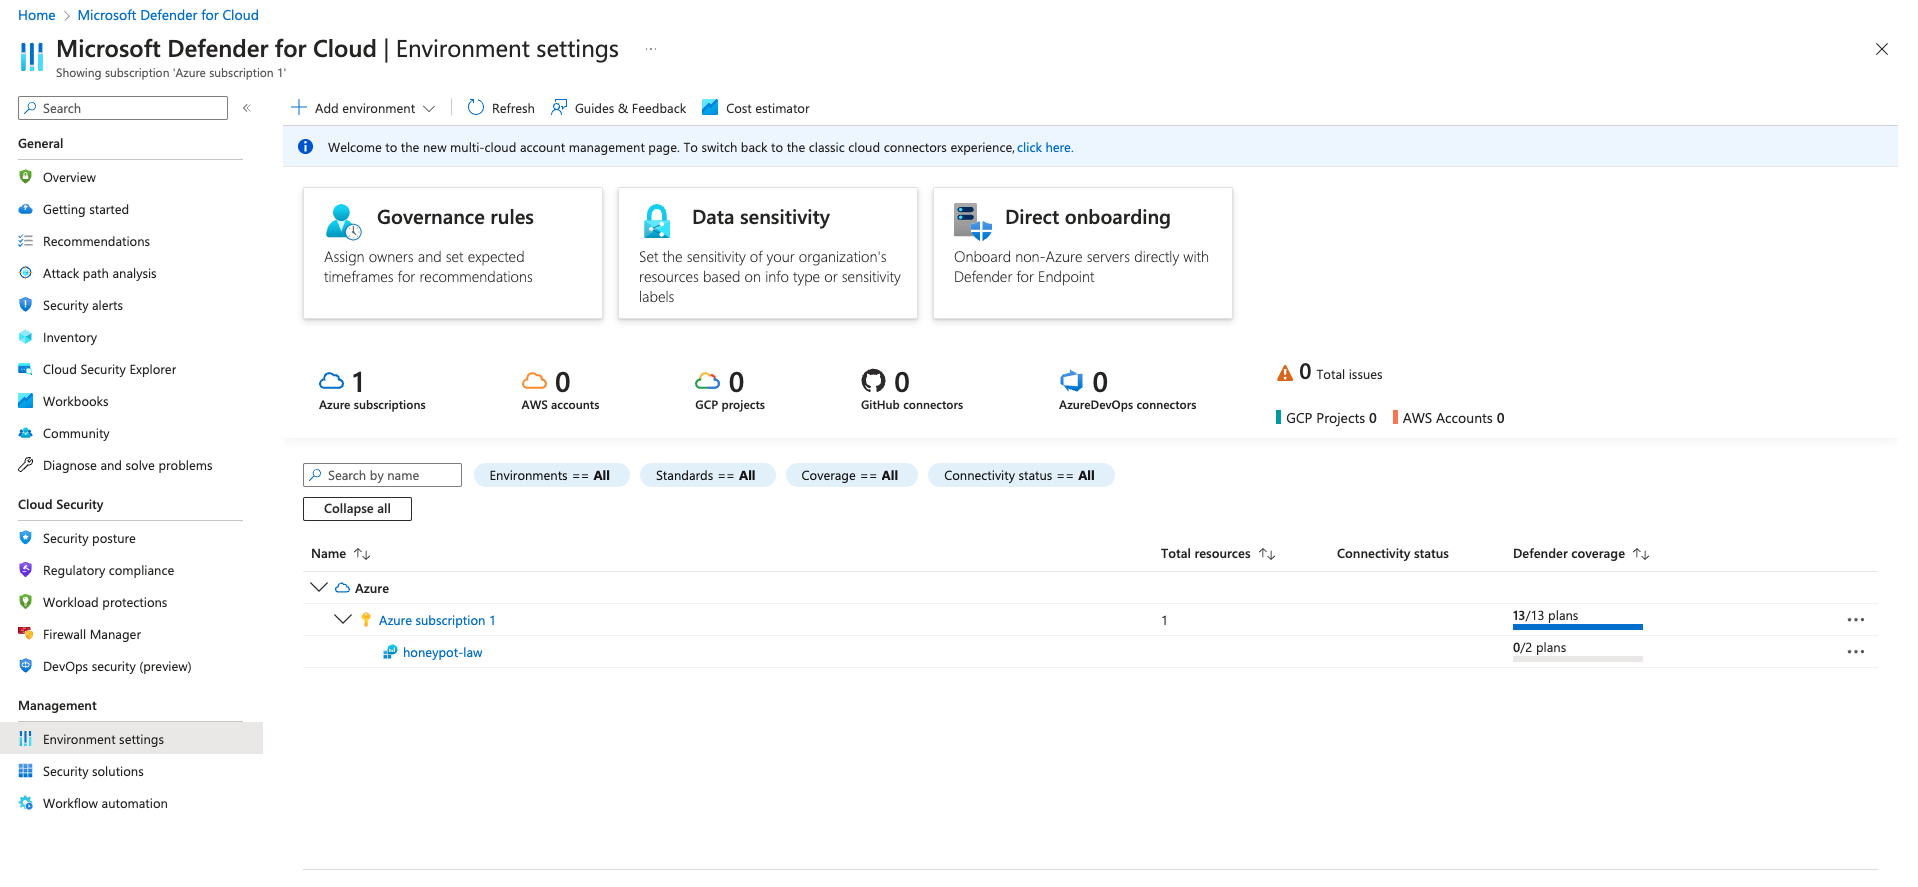
Task: Collapse the sidebar with double chevron
Action: (246, 108)
